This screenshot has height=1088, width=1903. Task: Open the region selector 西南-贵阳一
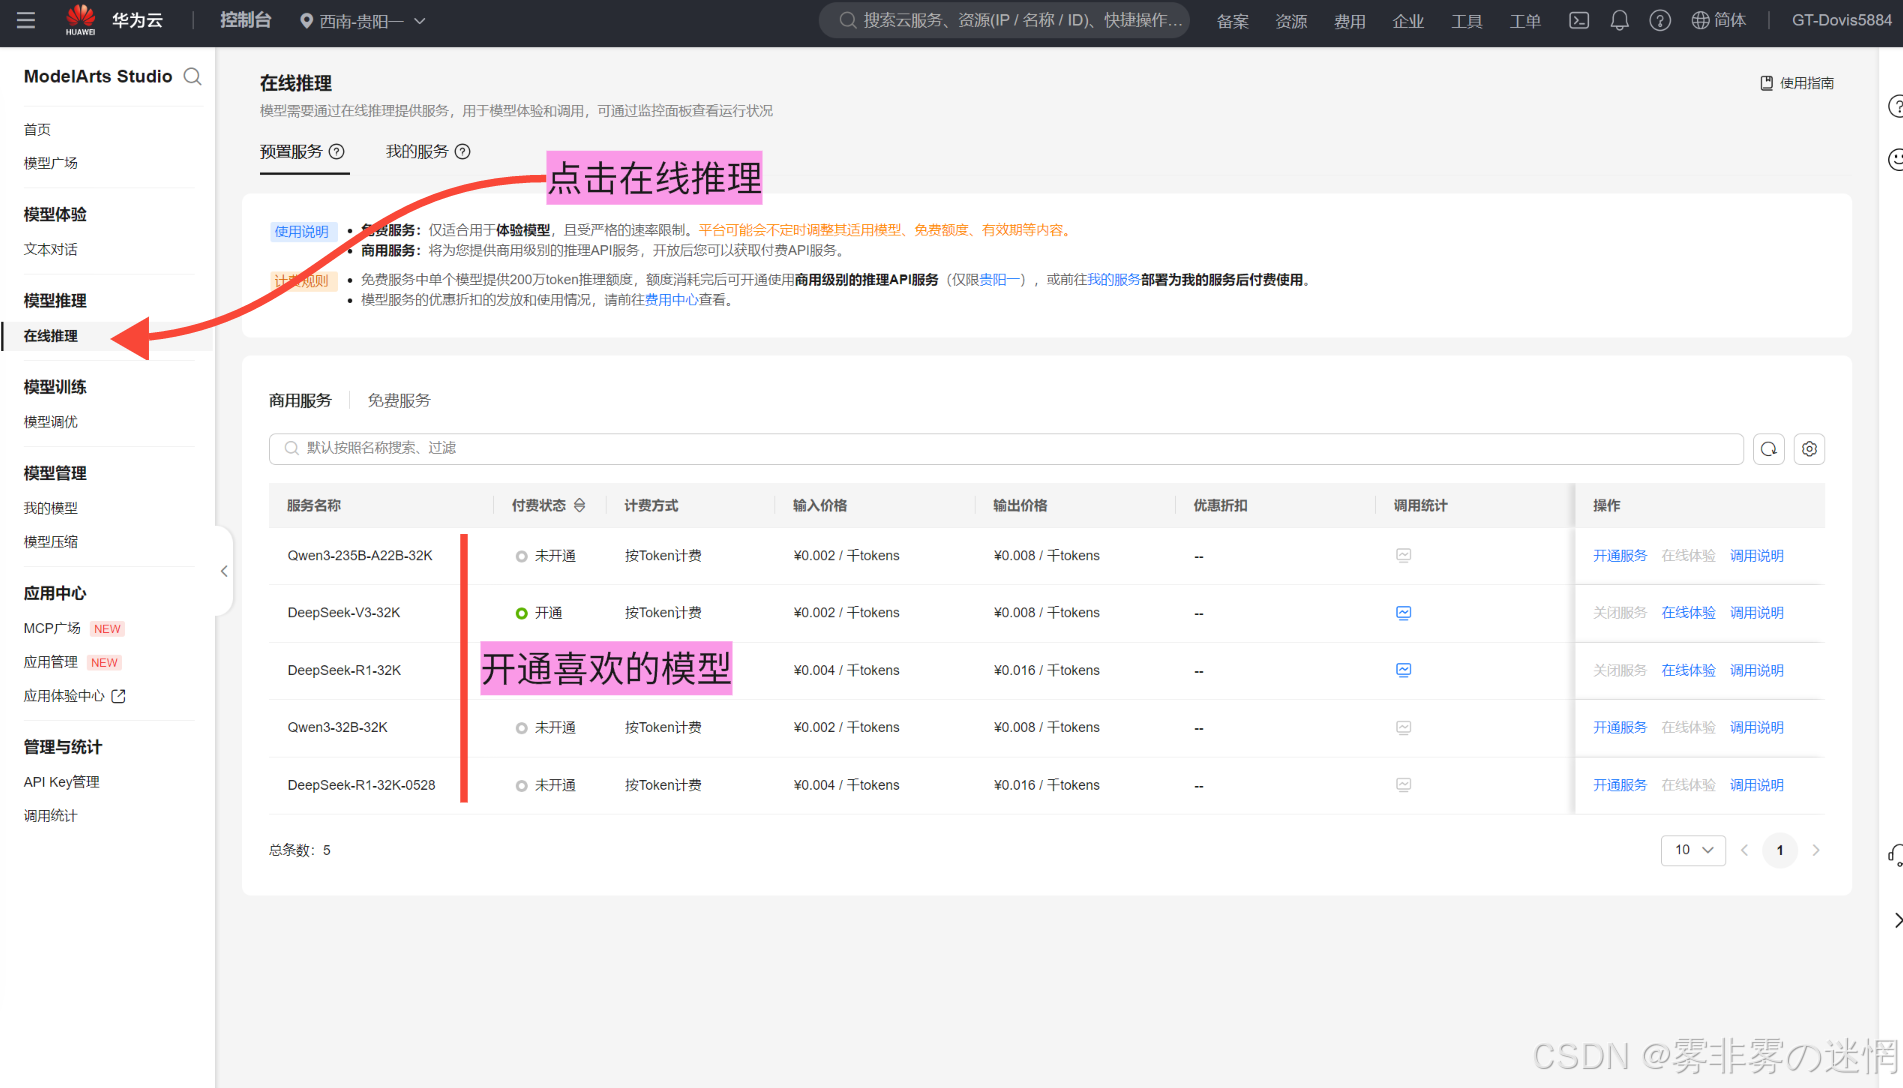click(363, 21)
